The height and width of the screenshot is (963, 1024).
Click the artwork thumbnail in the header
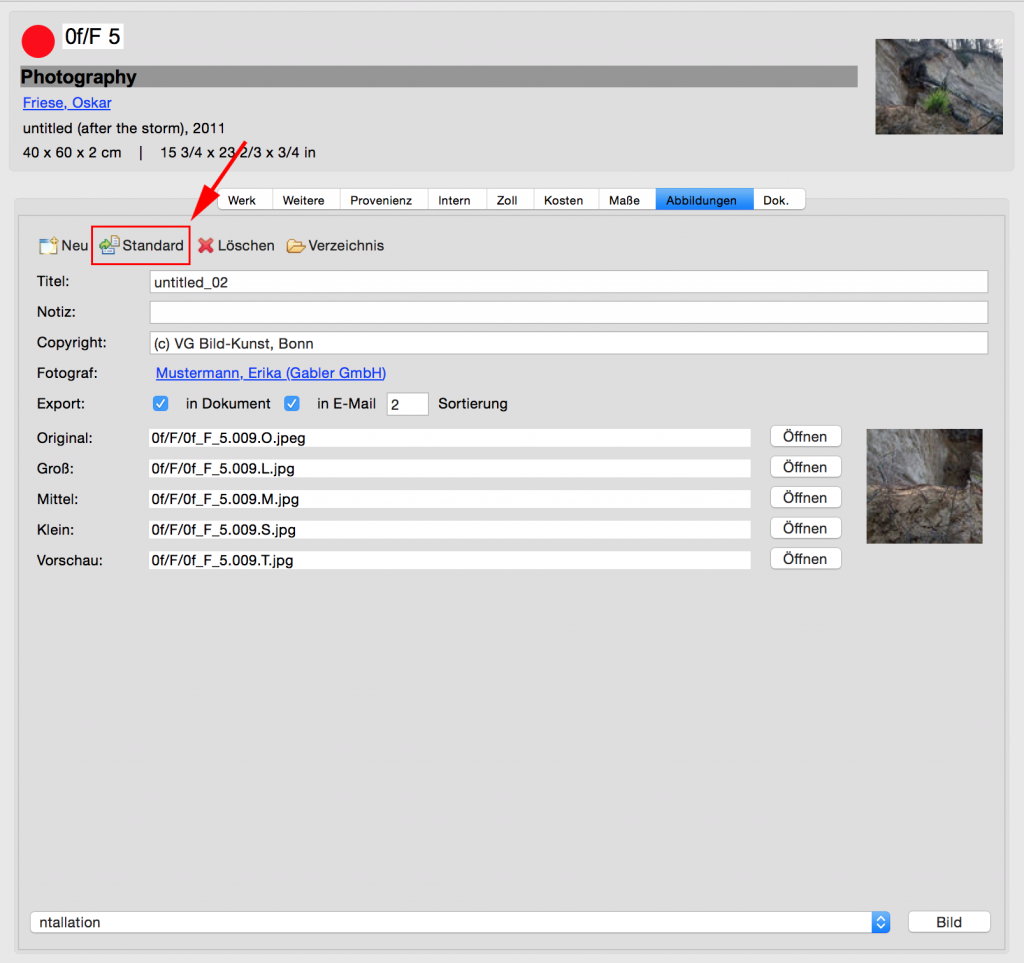point(939,87)
